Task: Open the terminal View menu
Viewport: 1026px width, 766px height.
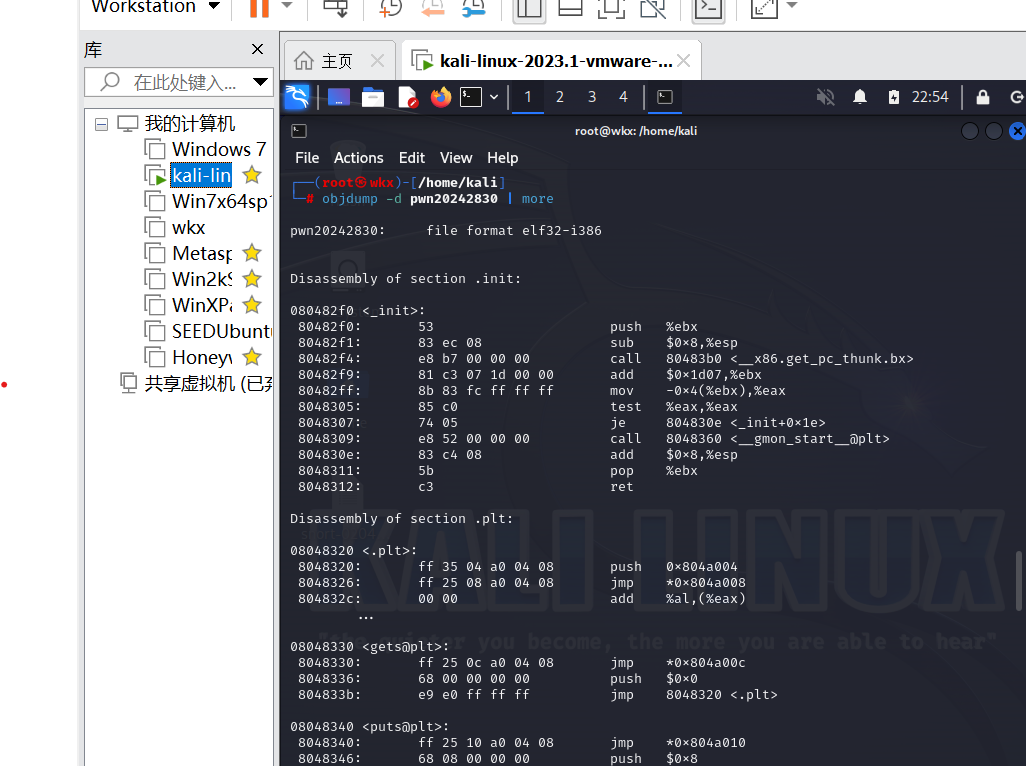Action: 456,158
